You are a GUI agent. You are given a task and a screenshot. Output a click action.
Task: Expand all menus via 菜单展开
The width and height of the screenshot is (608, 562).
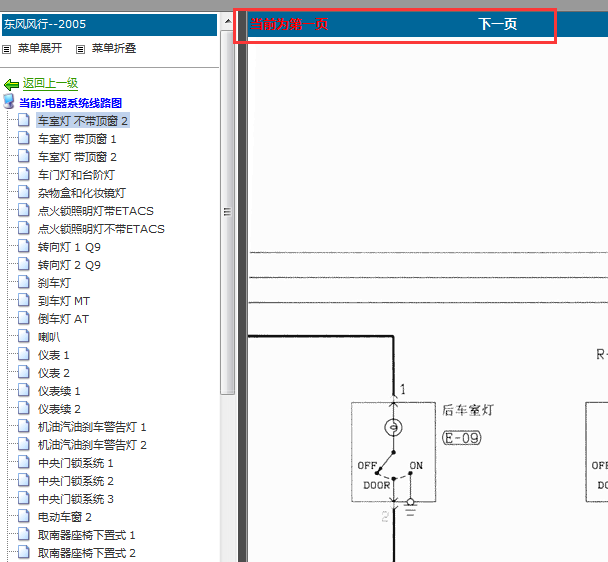[x=39, y=49]
